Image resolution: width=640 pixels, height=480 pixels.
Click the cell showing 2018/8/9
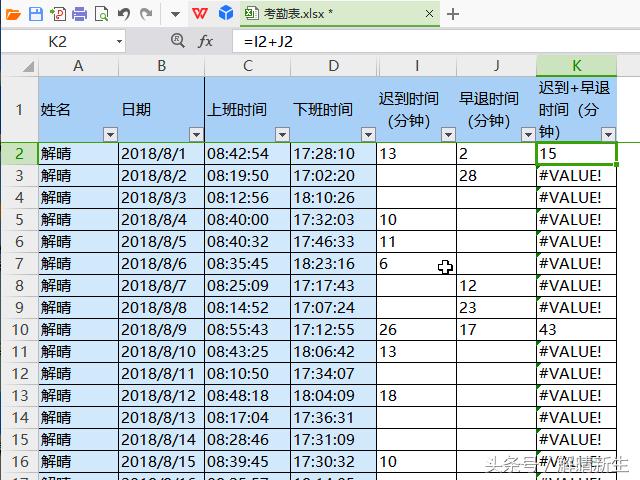(162, 330)
